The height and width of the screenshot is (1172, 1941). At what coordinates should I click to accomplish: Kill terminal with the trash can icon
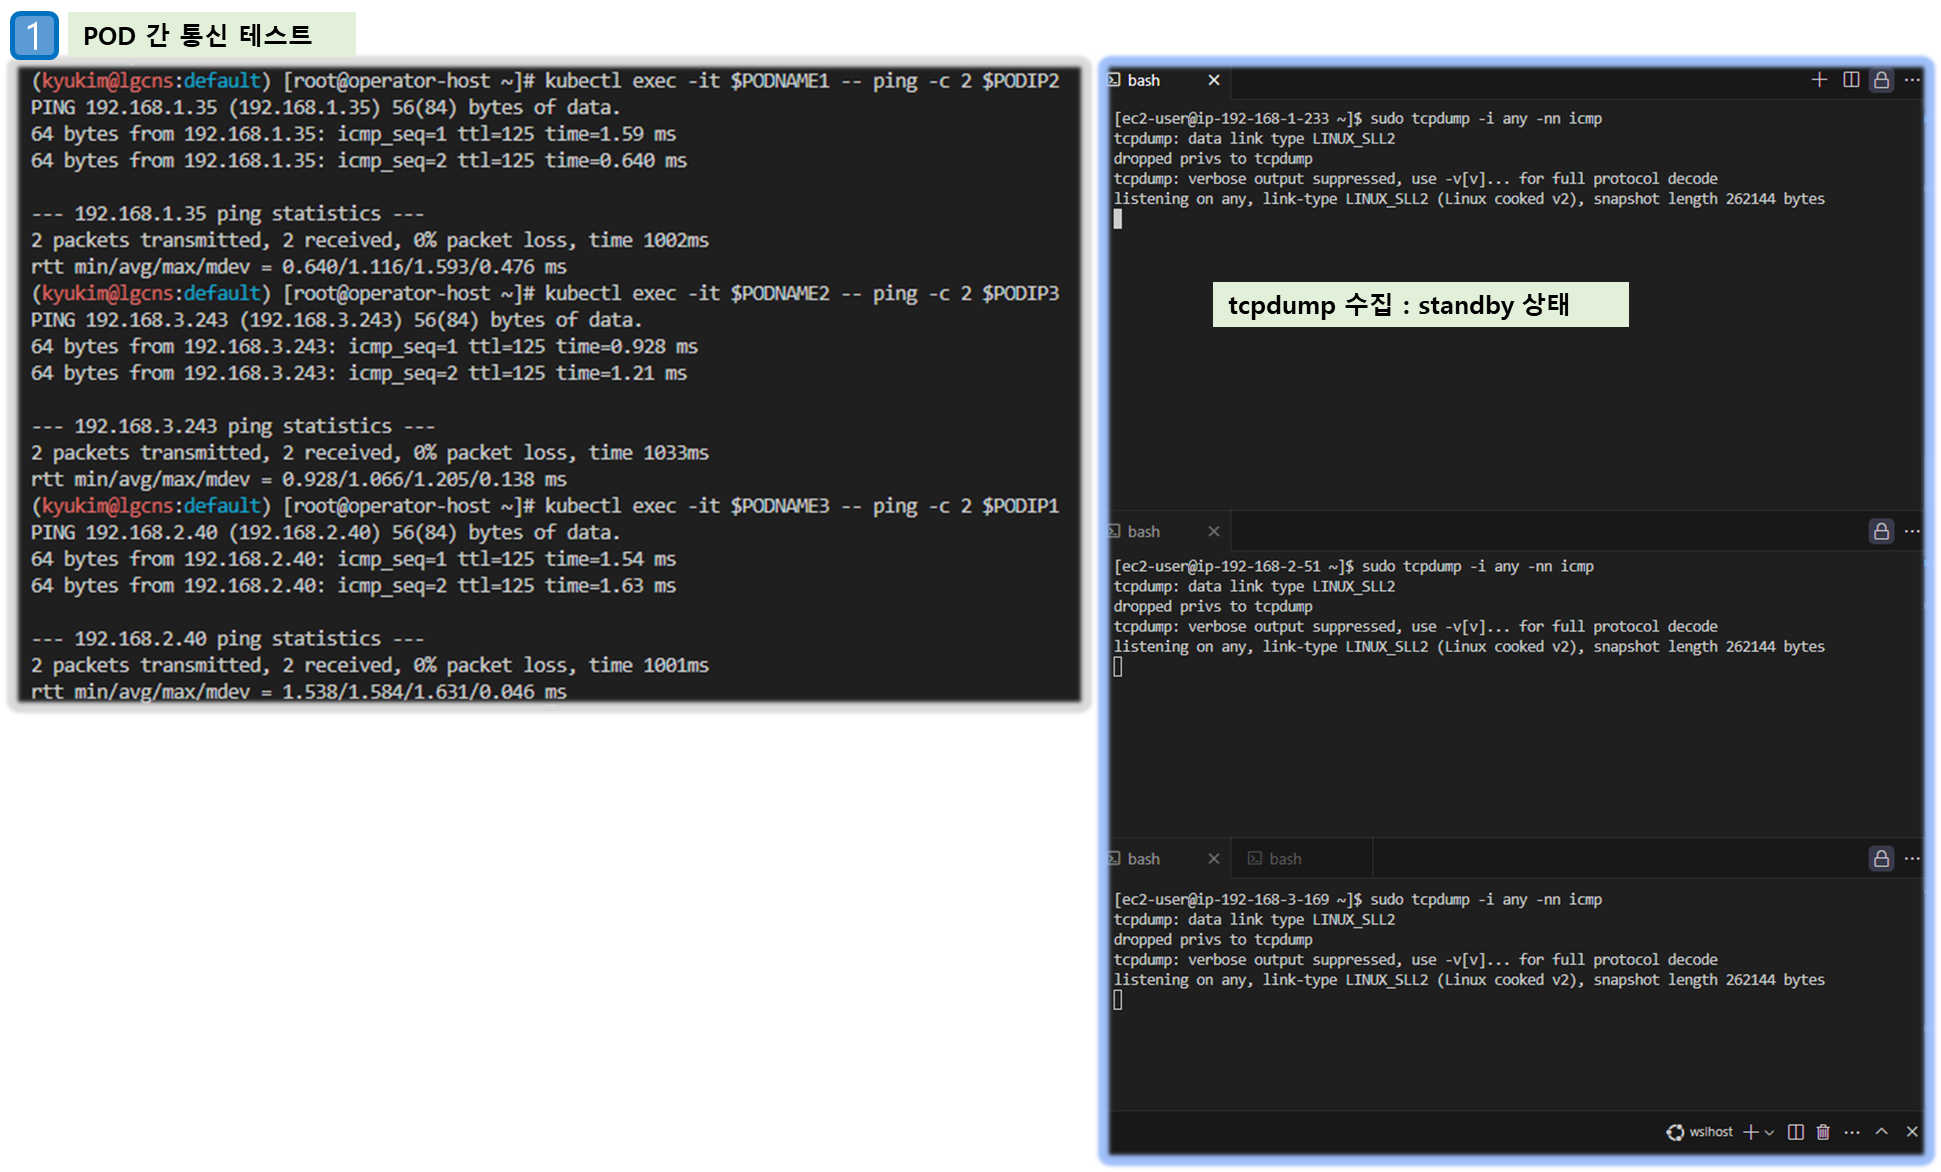point(1823,1132)
